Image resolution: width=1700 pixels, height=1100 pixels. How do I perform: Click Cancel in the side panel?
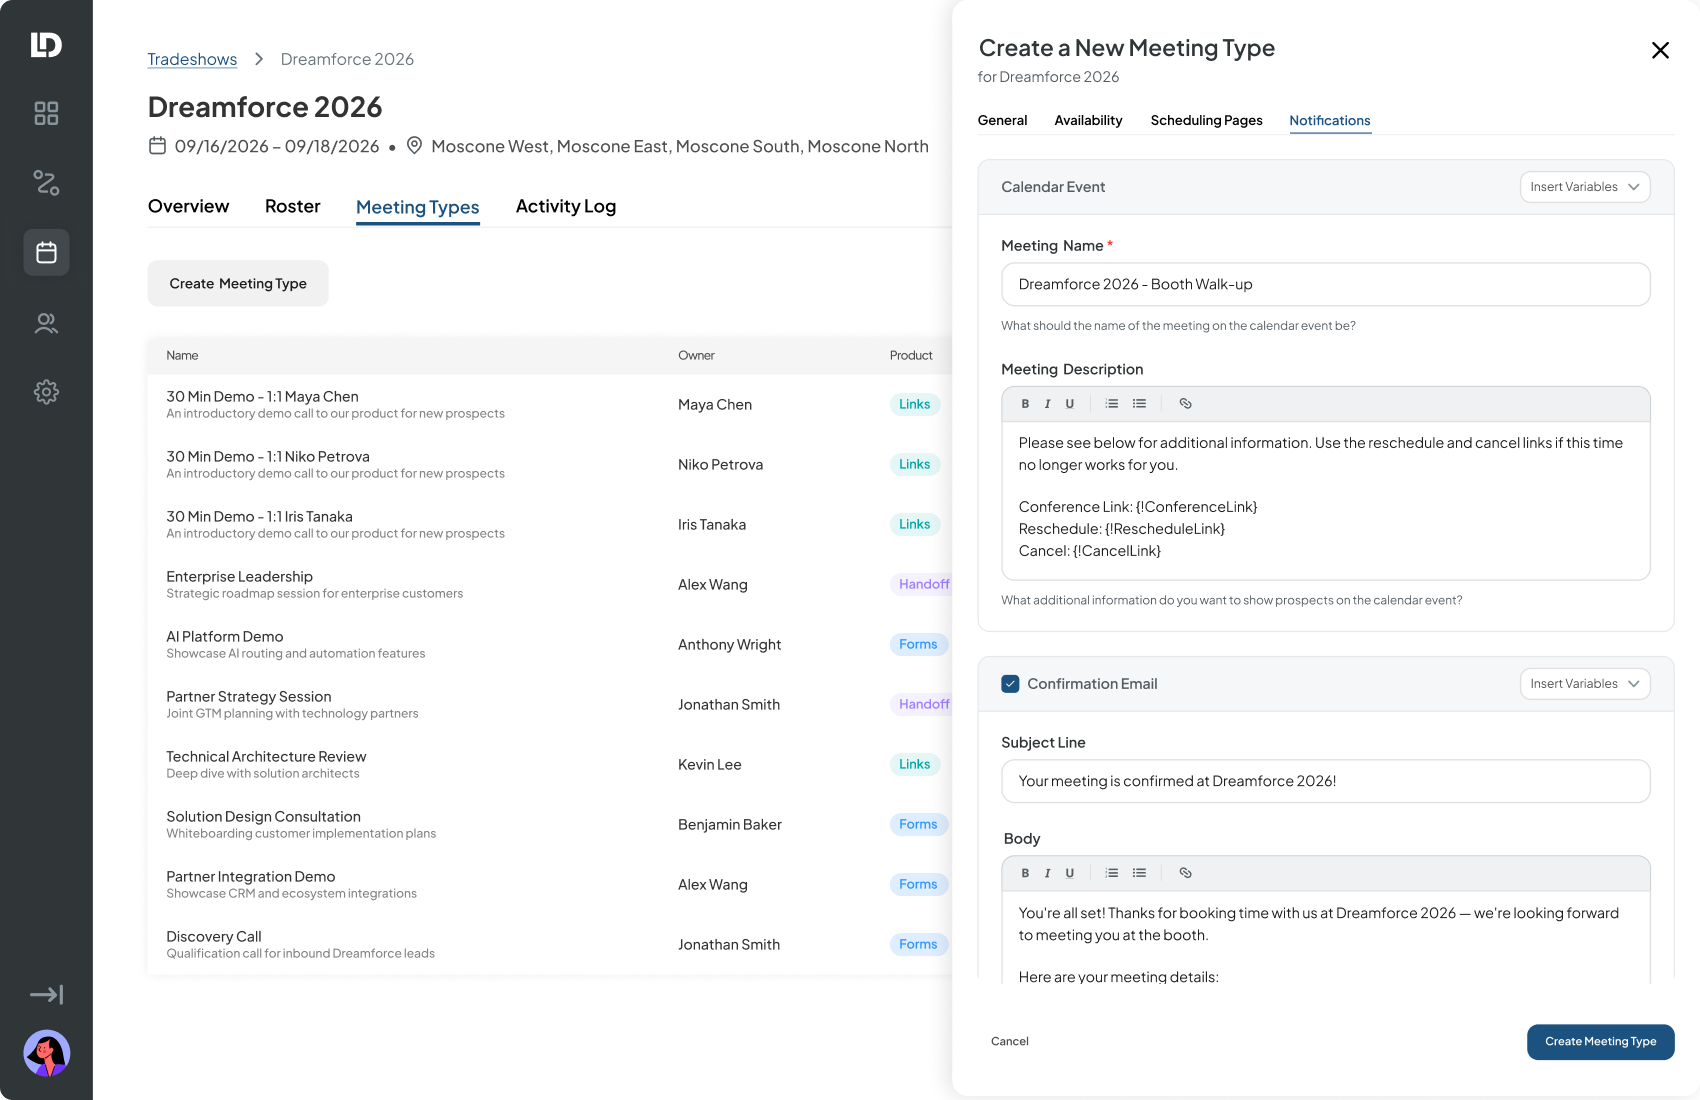1009,1041
